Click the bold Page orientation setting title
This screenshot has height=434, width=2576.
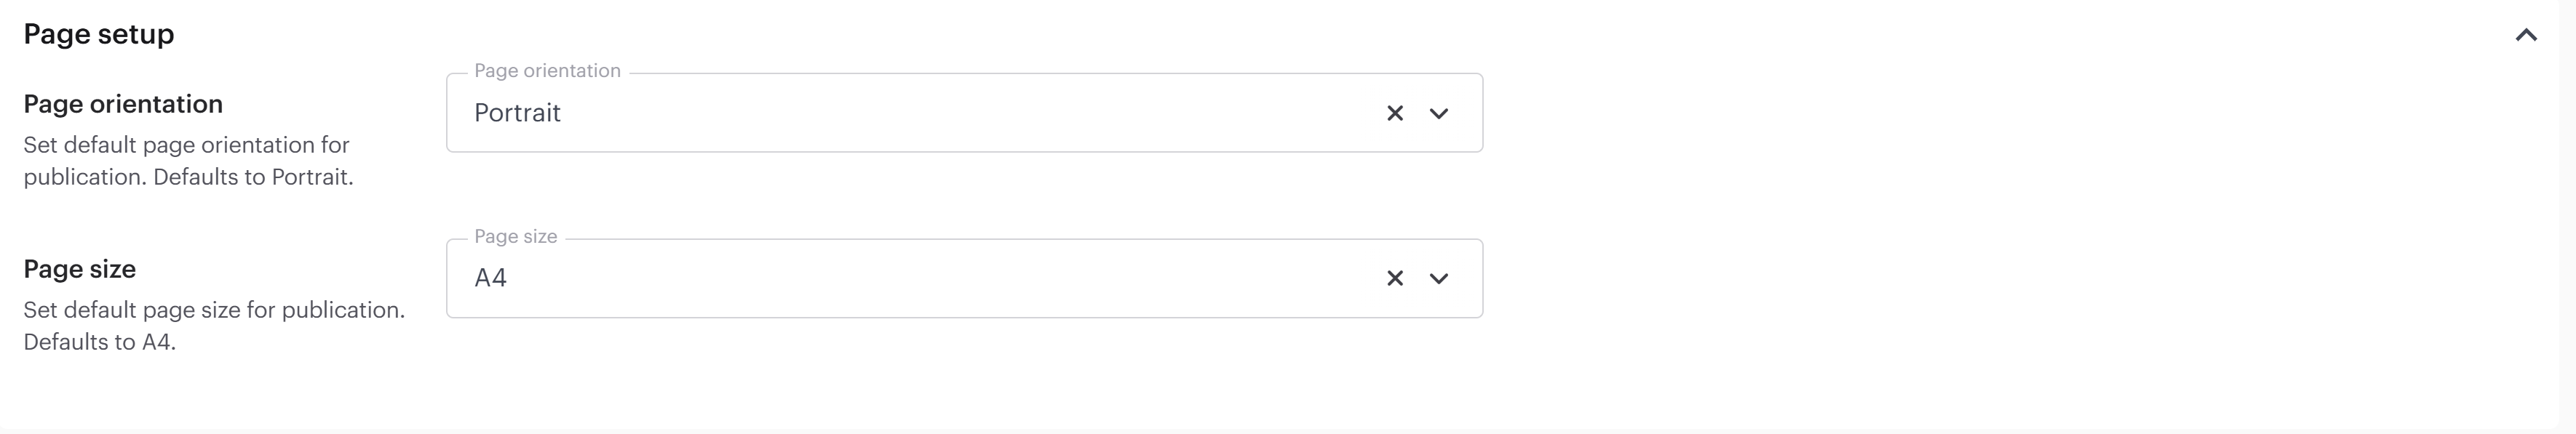[123, 104]
